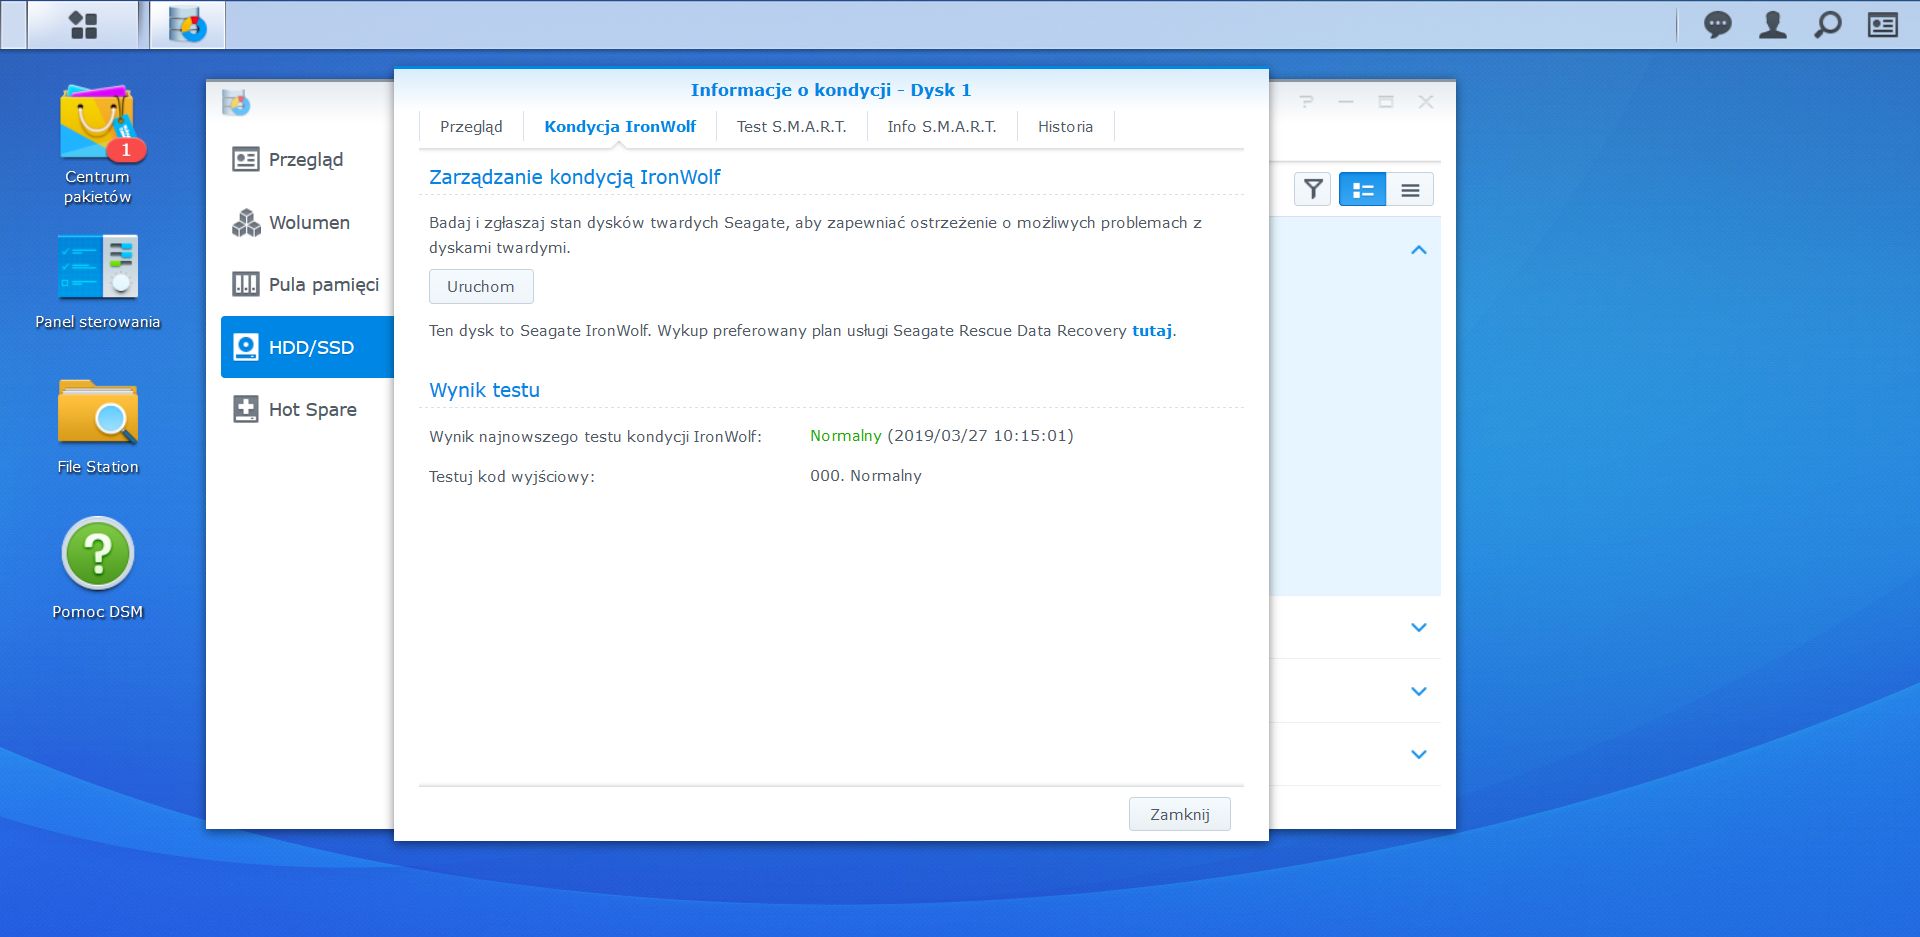Open File Station desktop icon
Image resolution: width=1920 pixels, height=937 pixels.
click(x=97, y=427)
